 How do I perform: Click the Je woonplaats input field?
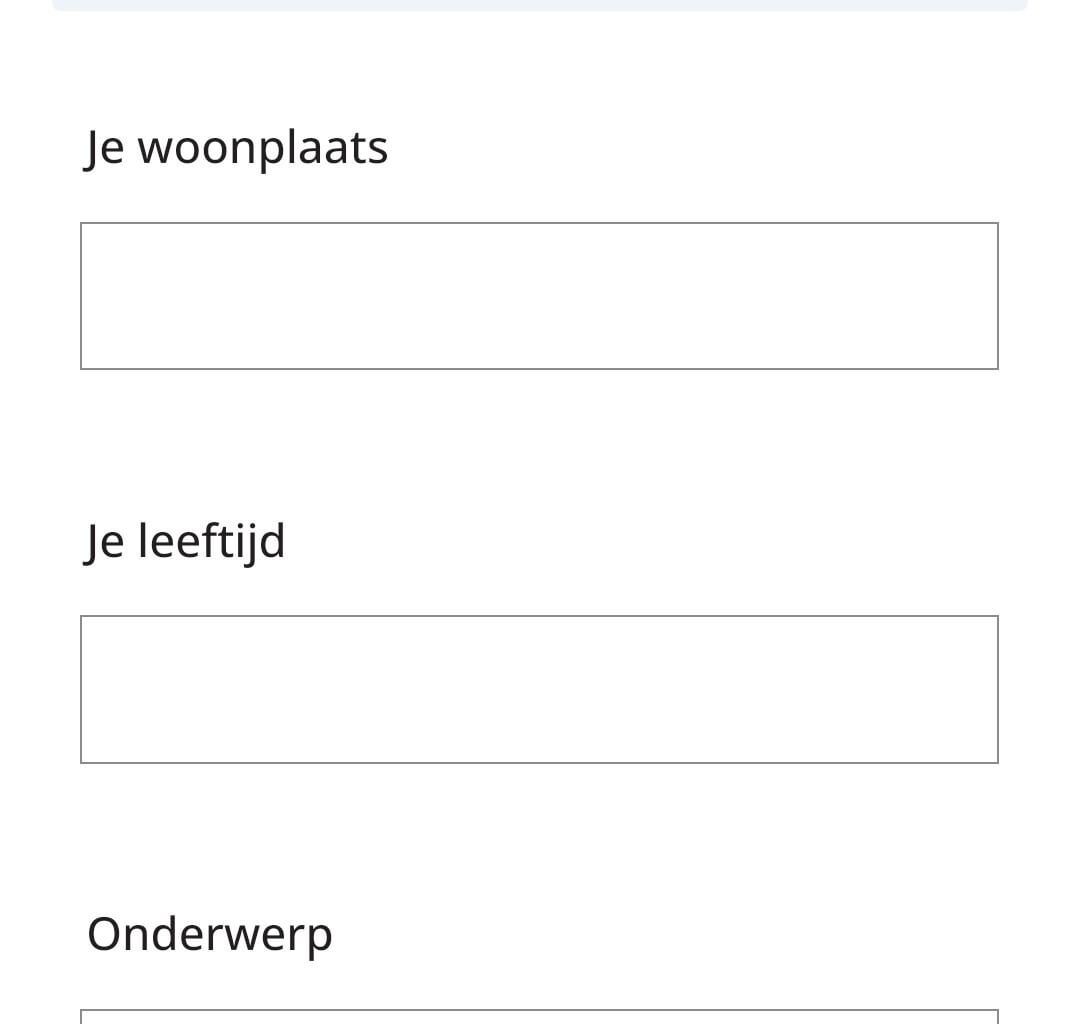click(x=539, y=296)
